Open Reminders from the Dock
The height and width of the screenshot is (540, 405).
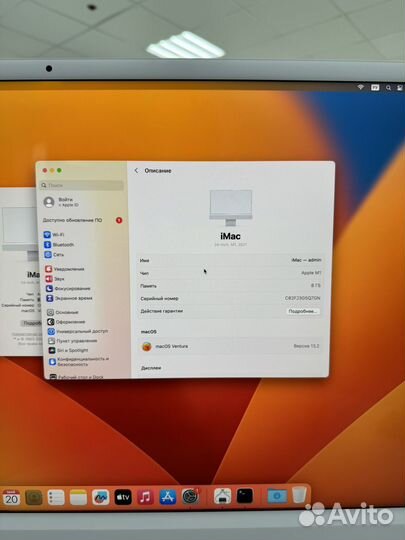(56, 498)
